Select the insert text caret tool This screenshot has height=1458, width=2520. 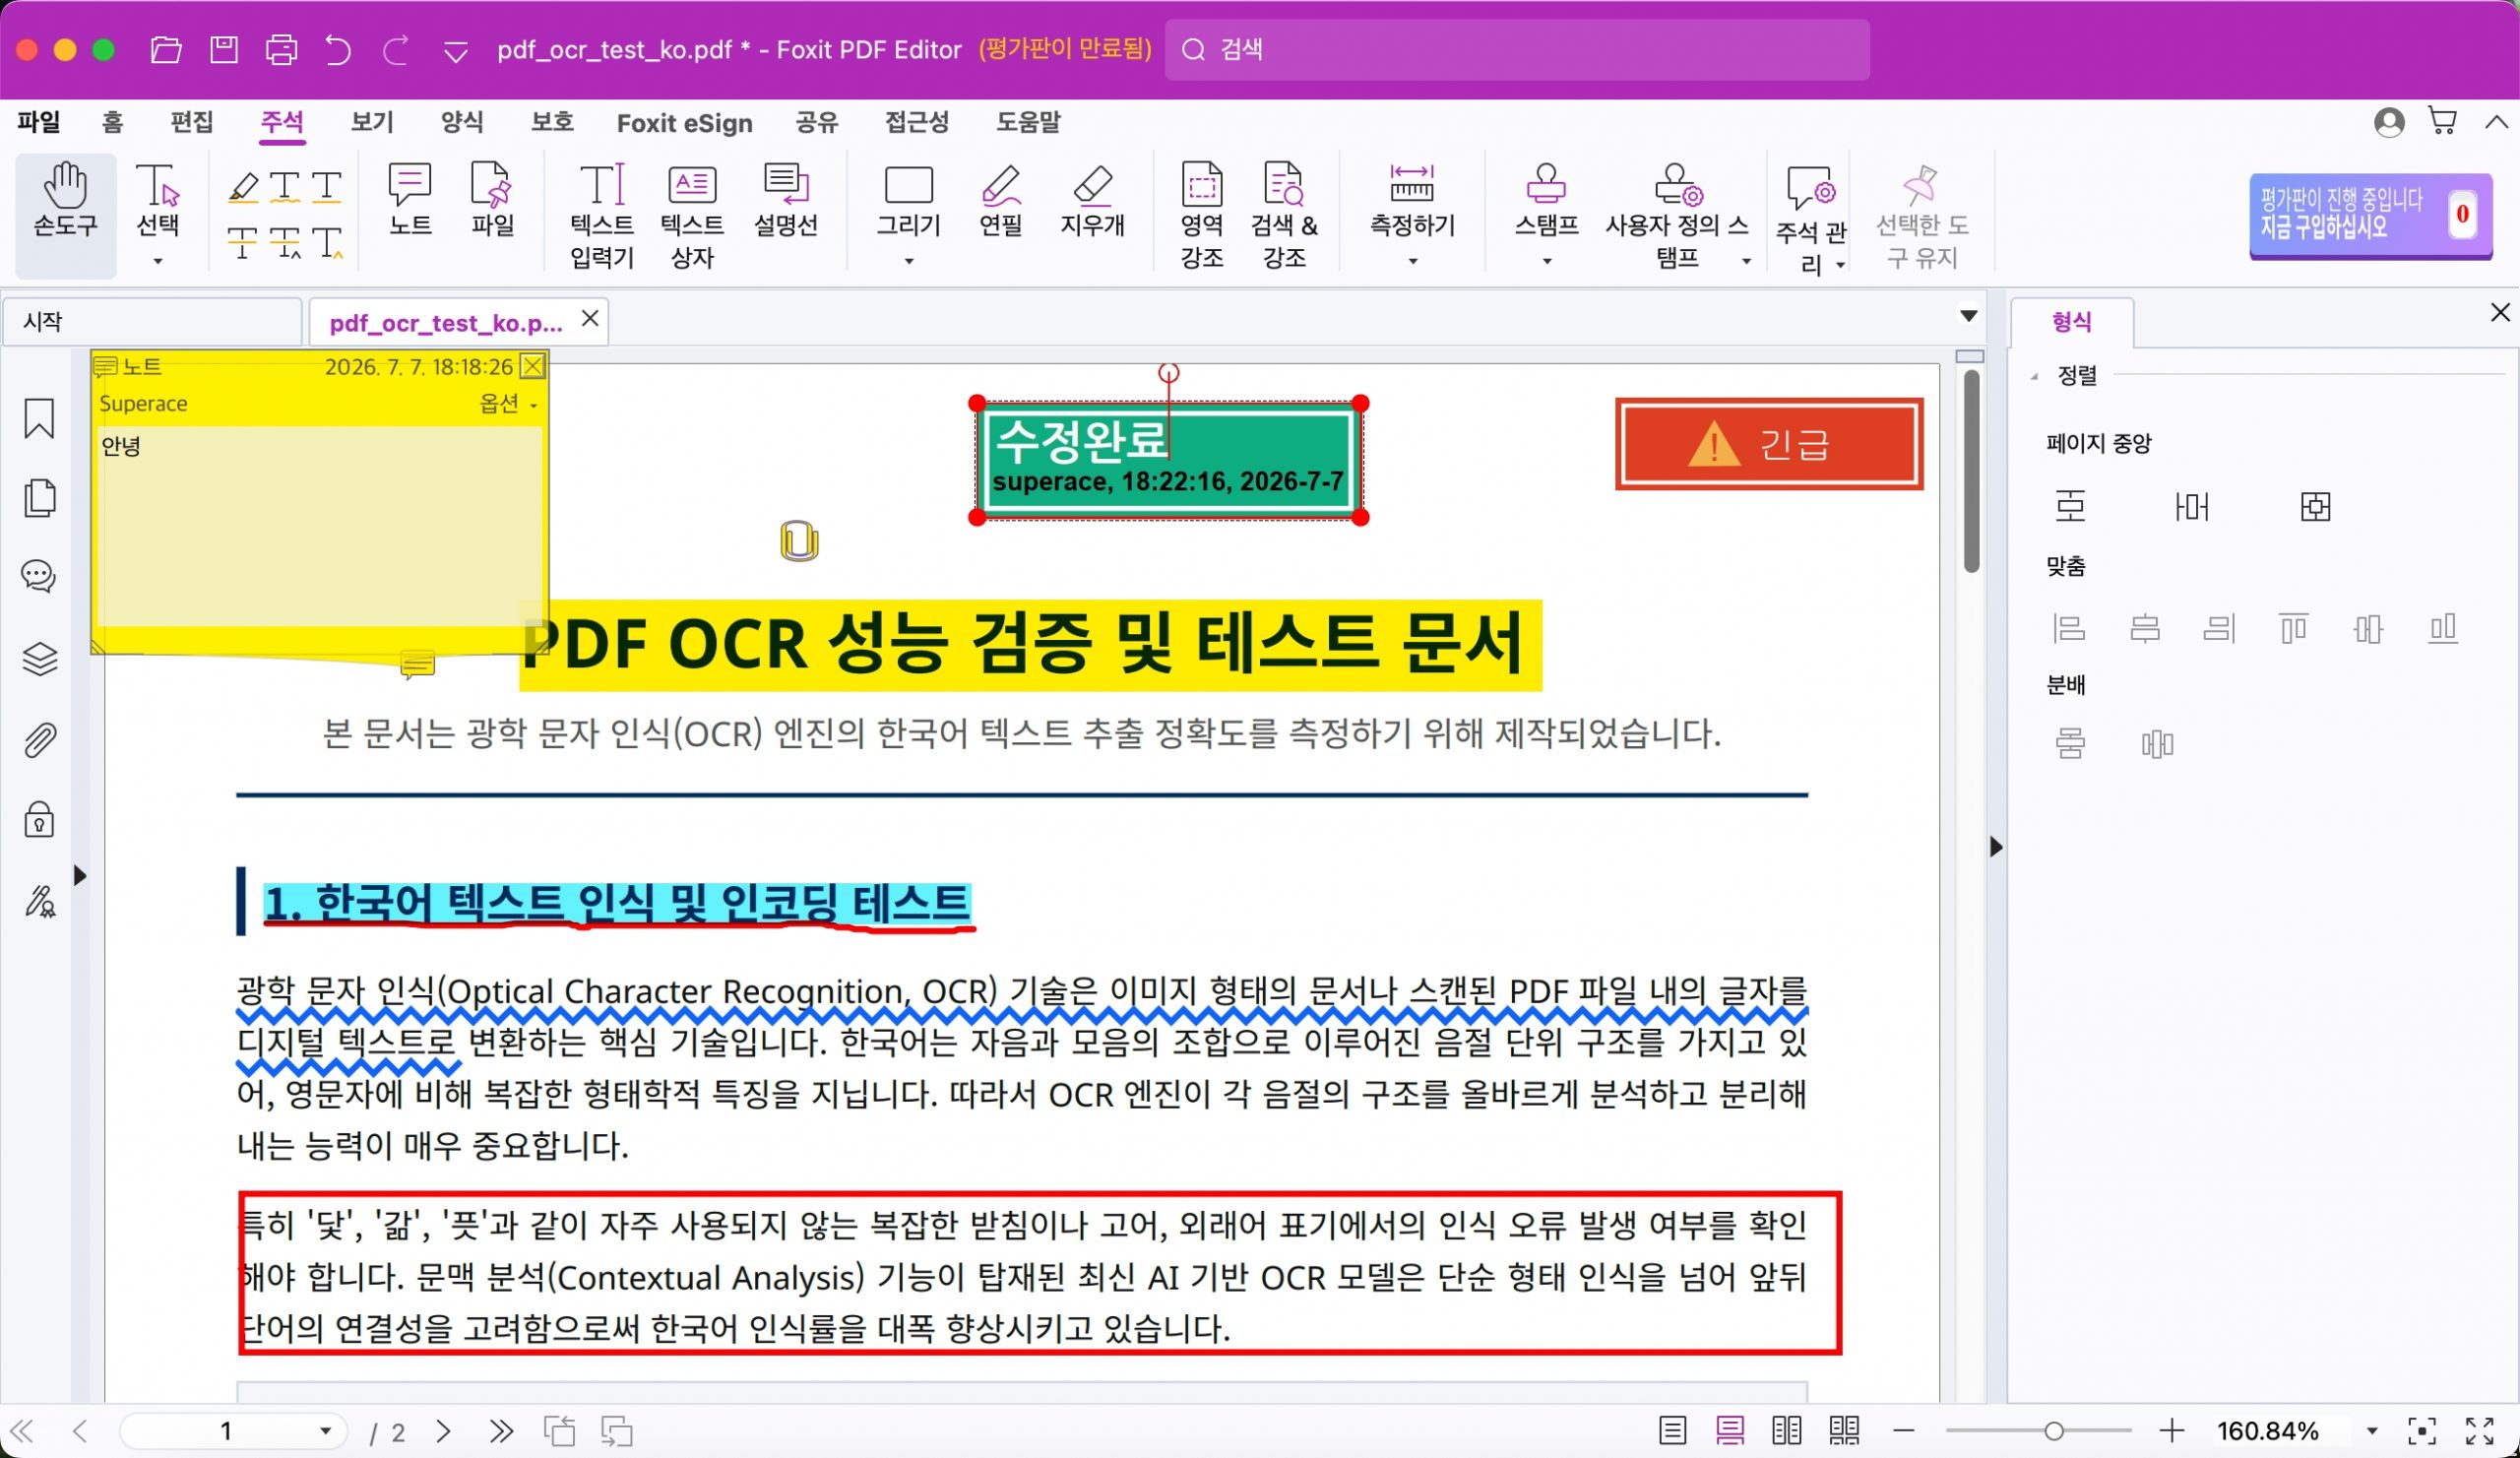[x=327, y=242]
